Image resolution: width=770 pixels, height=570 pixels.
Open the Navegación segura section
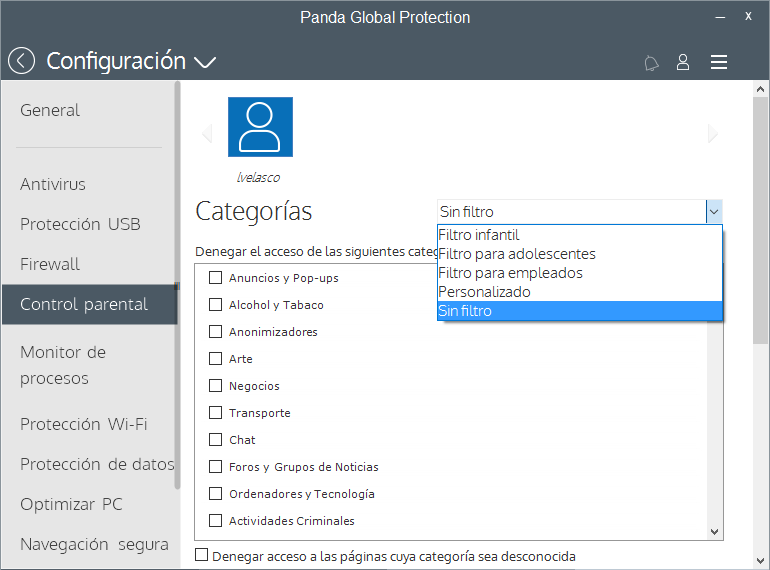[x=94, y=544]
